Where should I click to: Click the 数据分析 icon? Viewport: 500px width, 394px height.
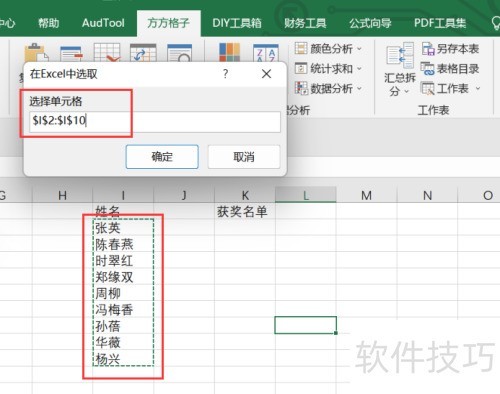pyautogui.click(x=301, y=88)
